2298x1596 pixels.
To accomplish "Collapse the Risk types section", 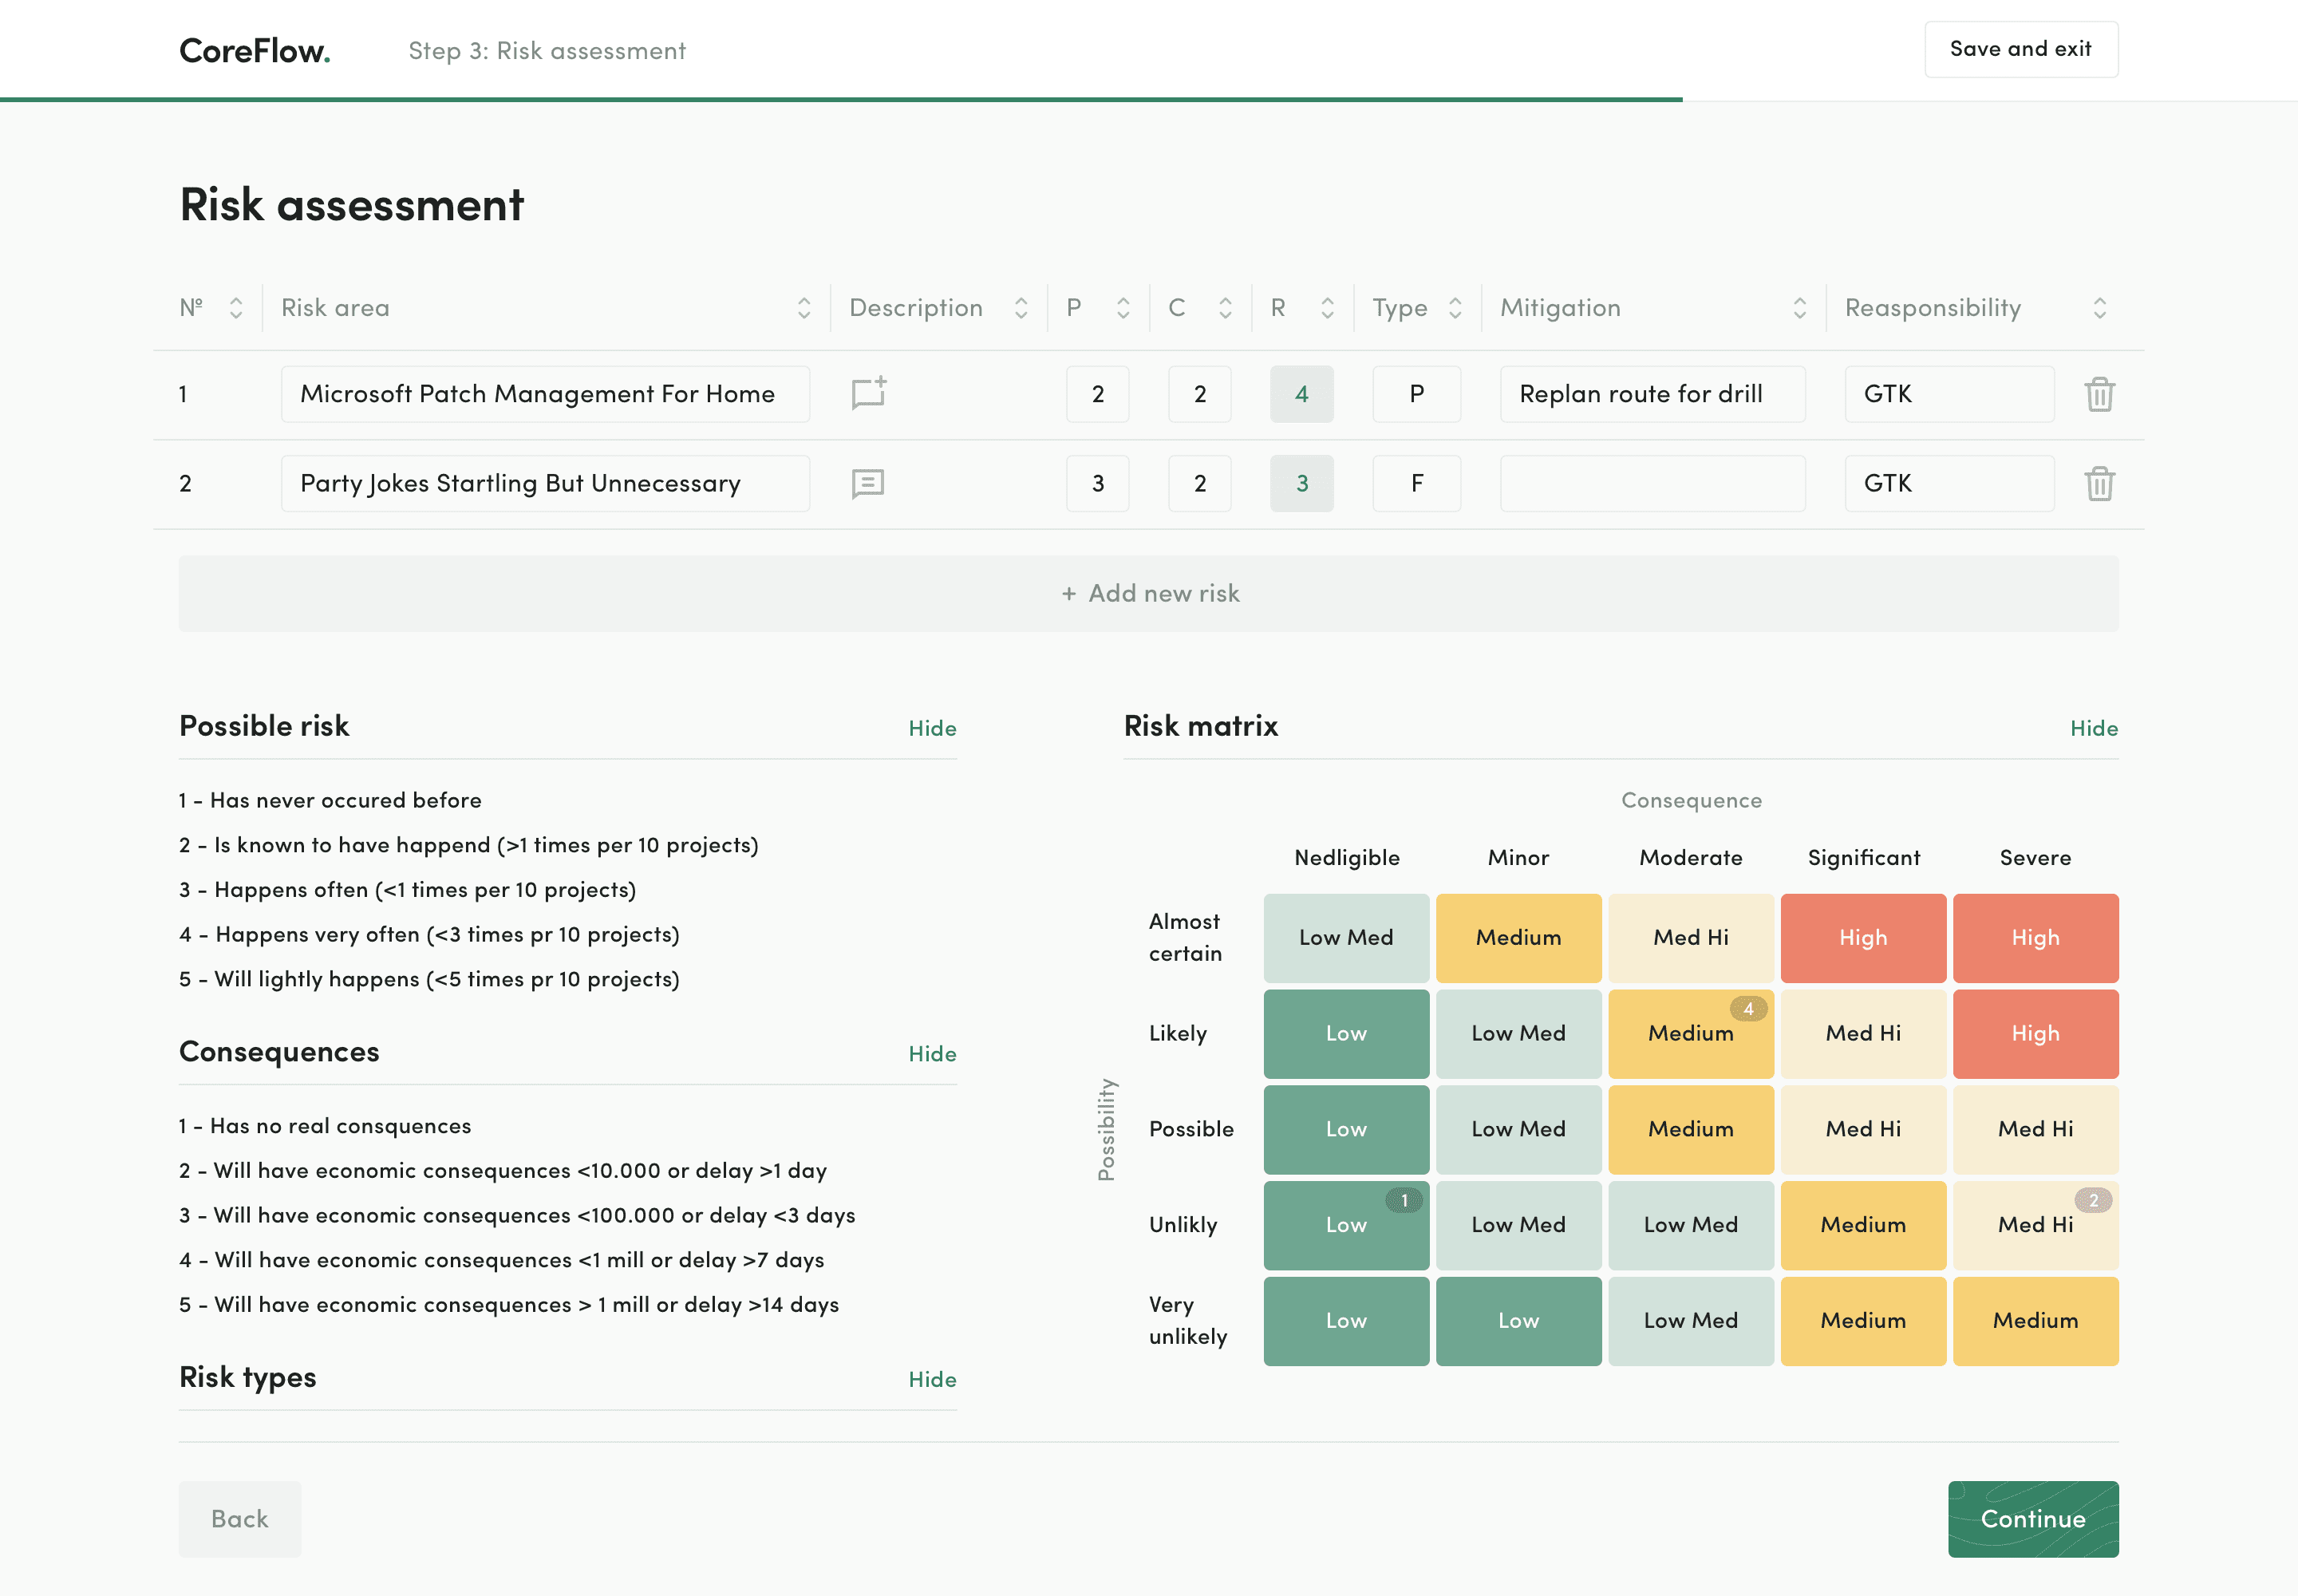I will click(932, 1379).
